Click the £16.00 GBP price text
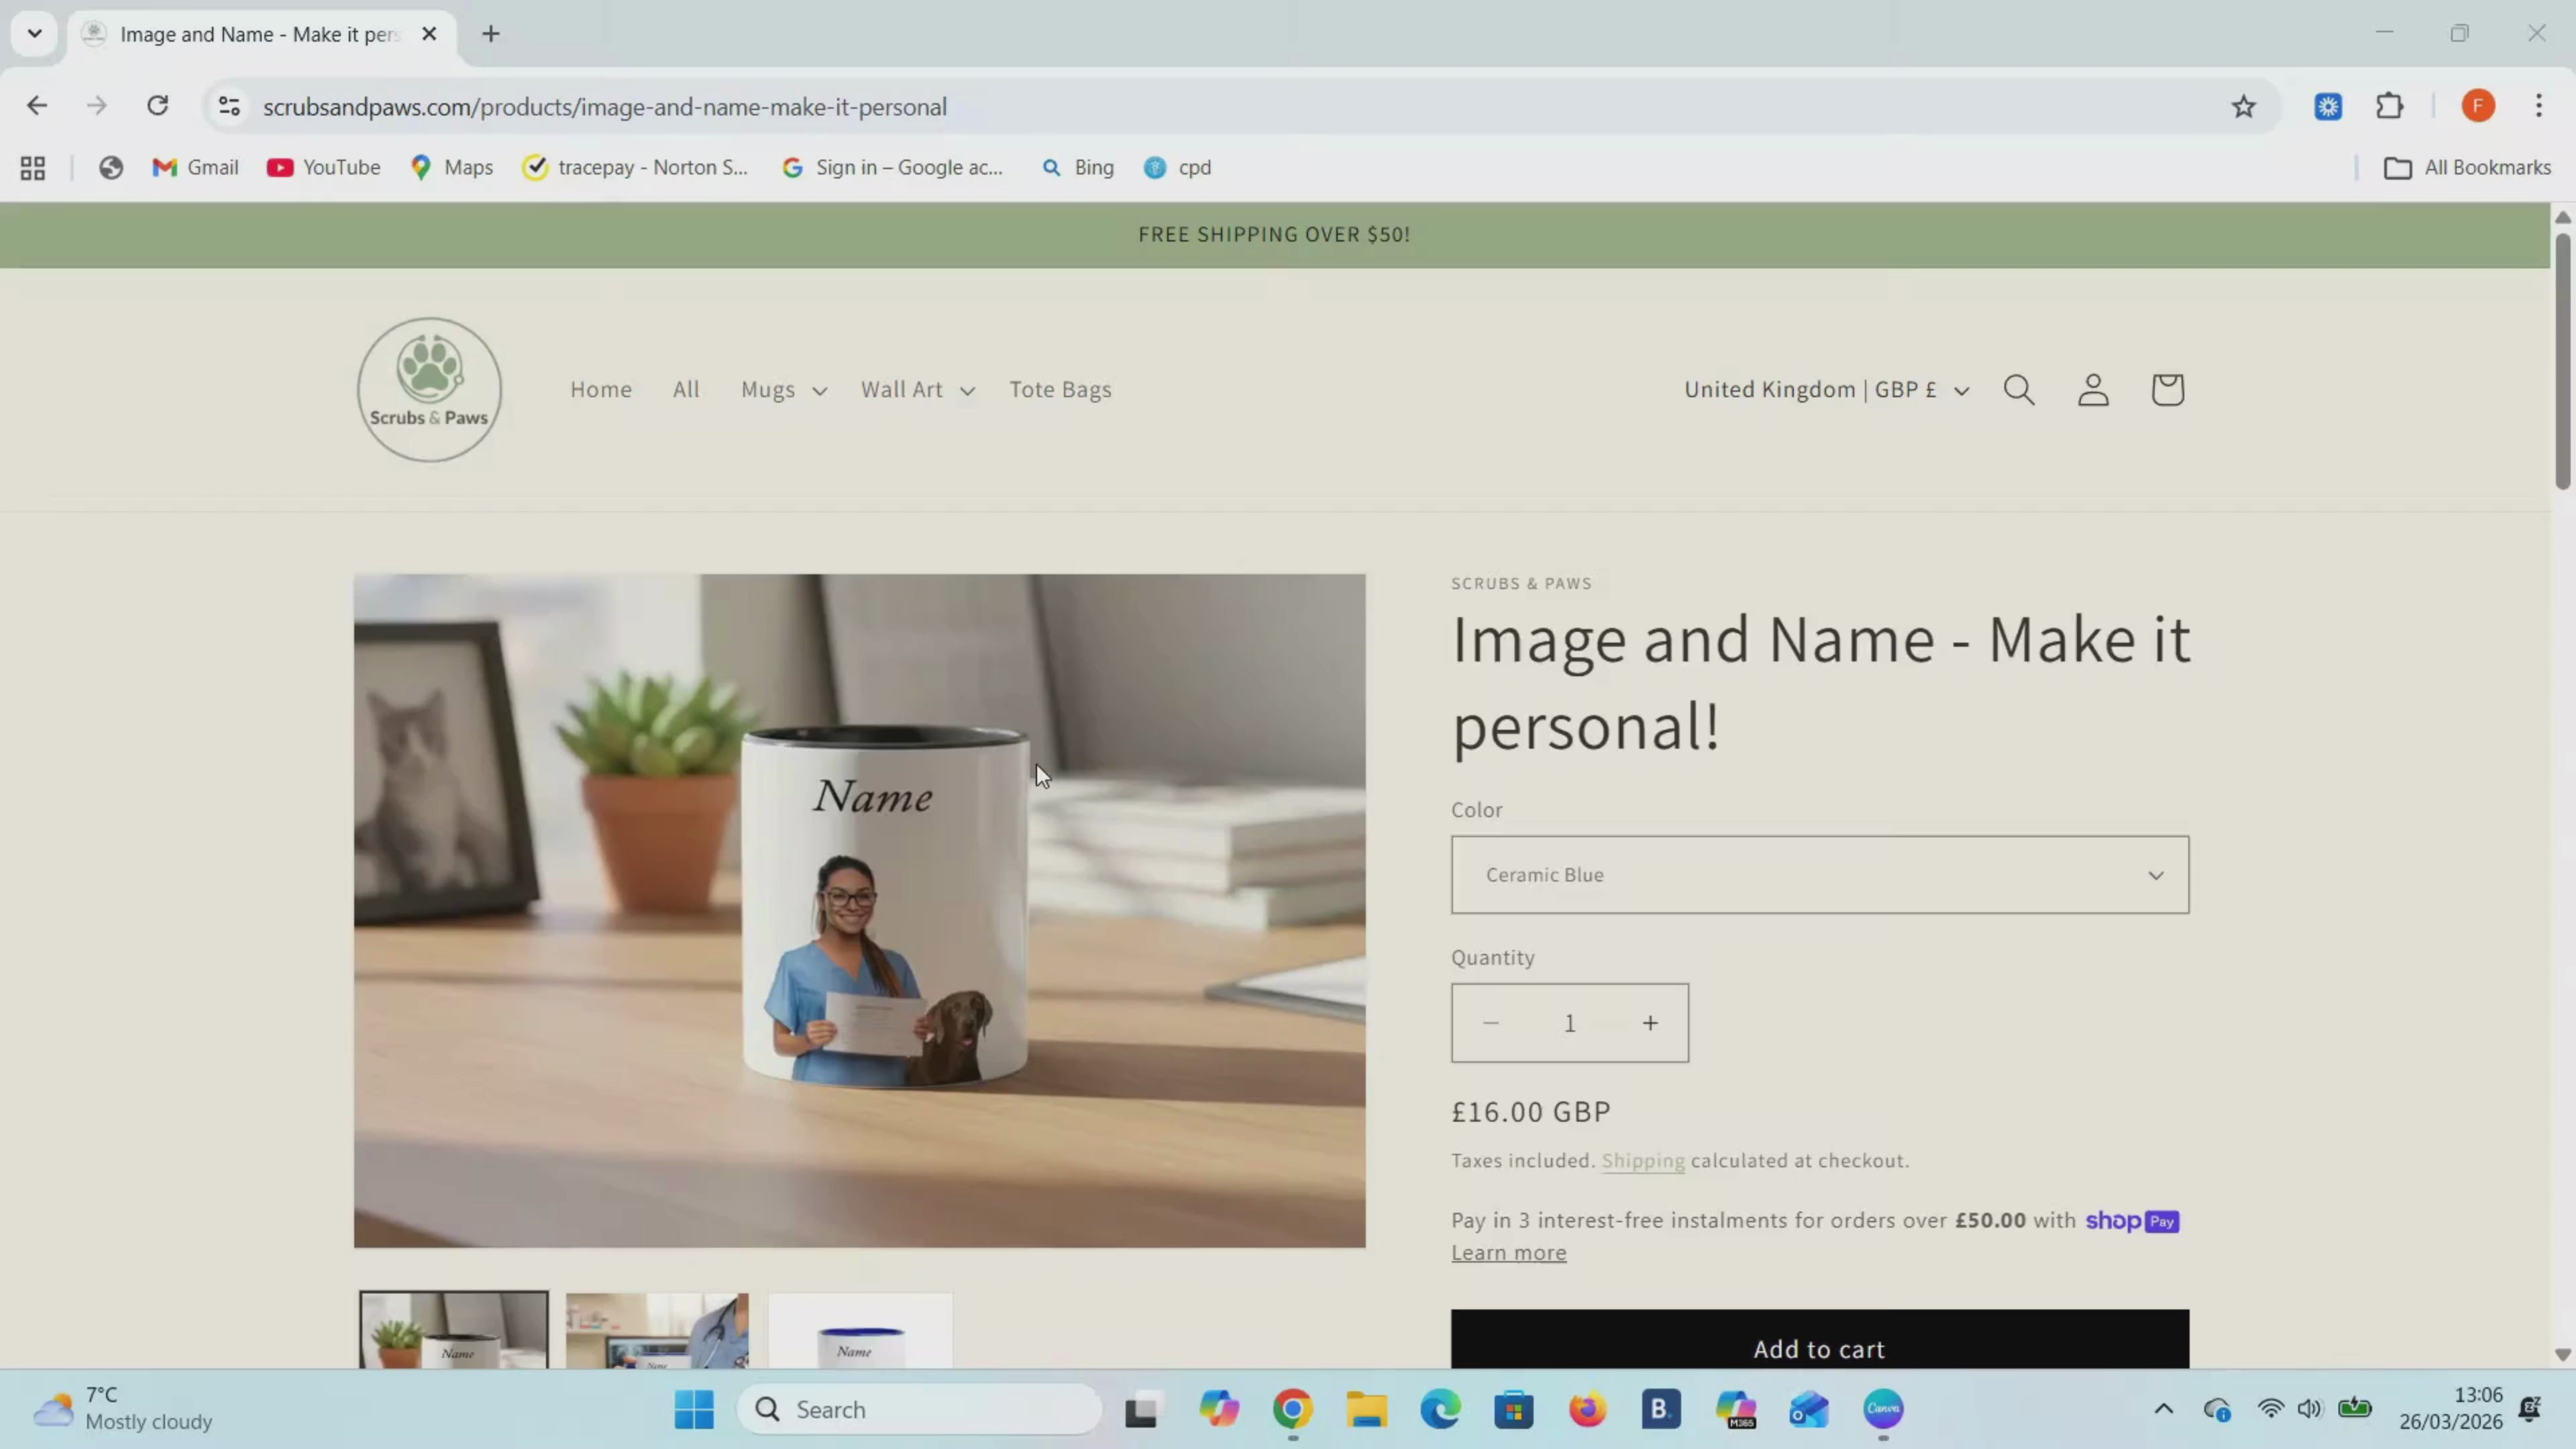 point(1531,1112)
